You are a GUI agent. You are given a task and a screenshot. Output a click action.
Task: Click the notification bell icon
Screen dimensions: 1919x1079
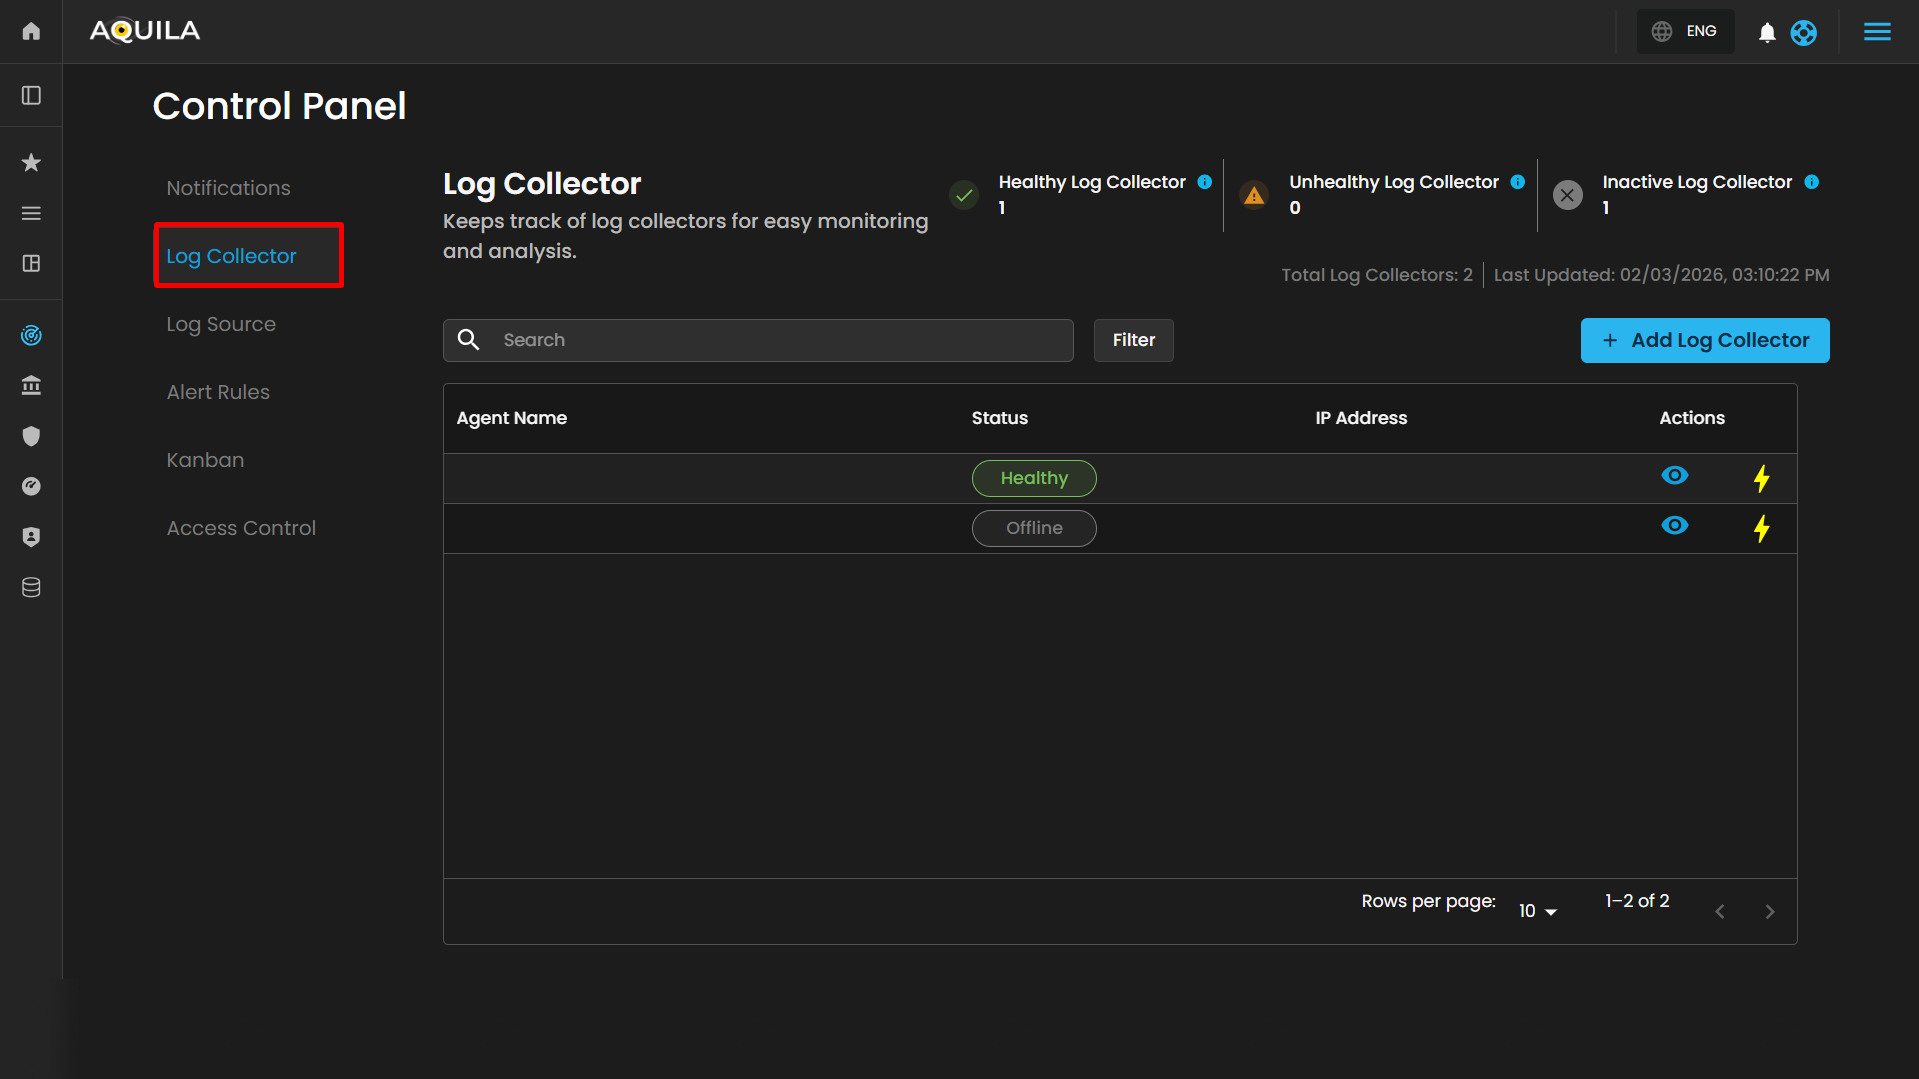click(x=1767, y=32)
